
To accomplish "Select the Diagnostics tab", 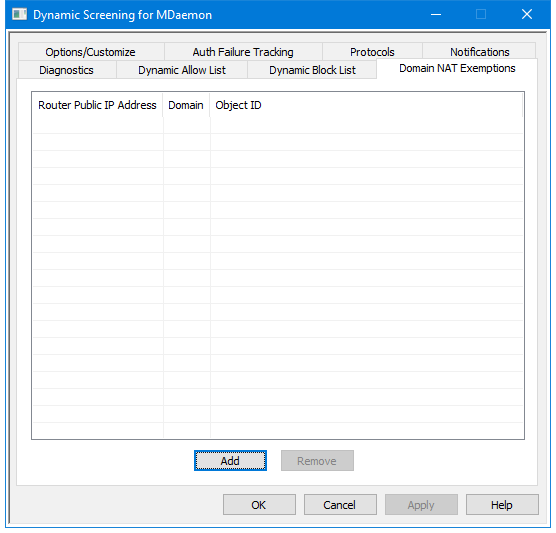I will pyautogui.click(x=67, y=70).
